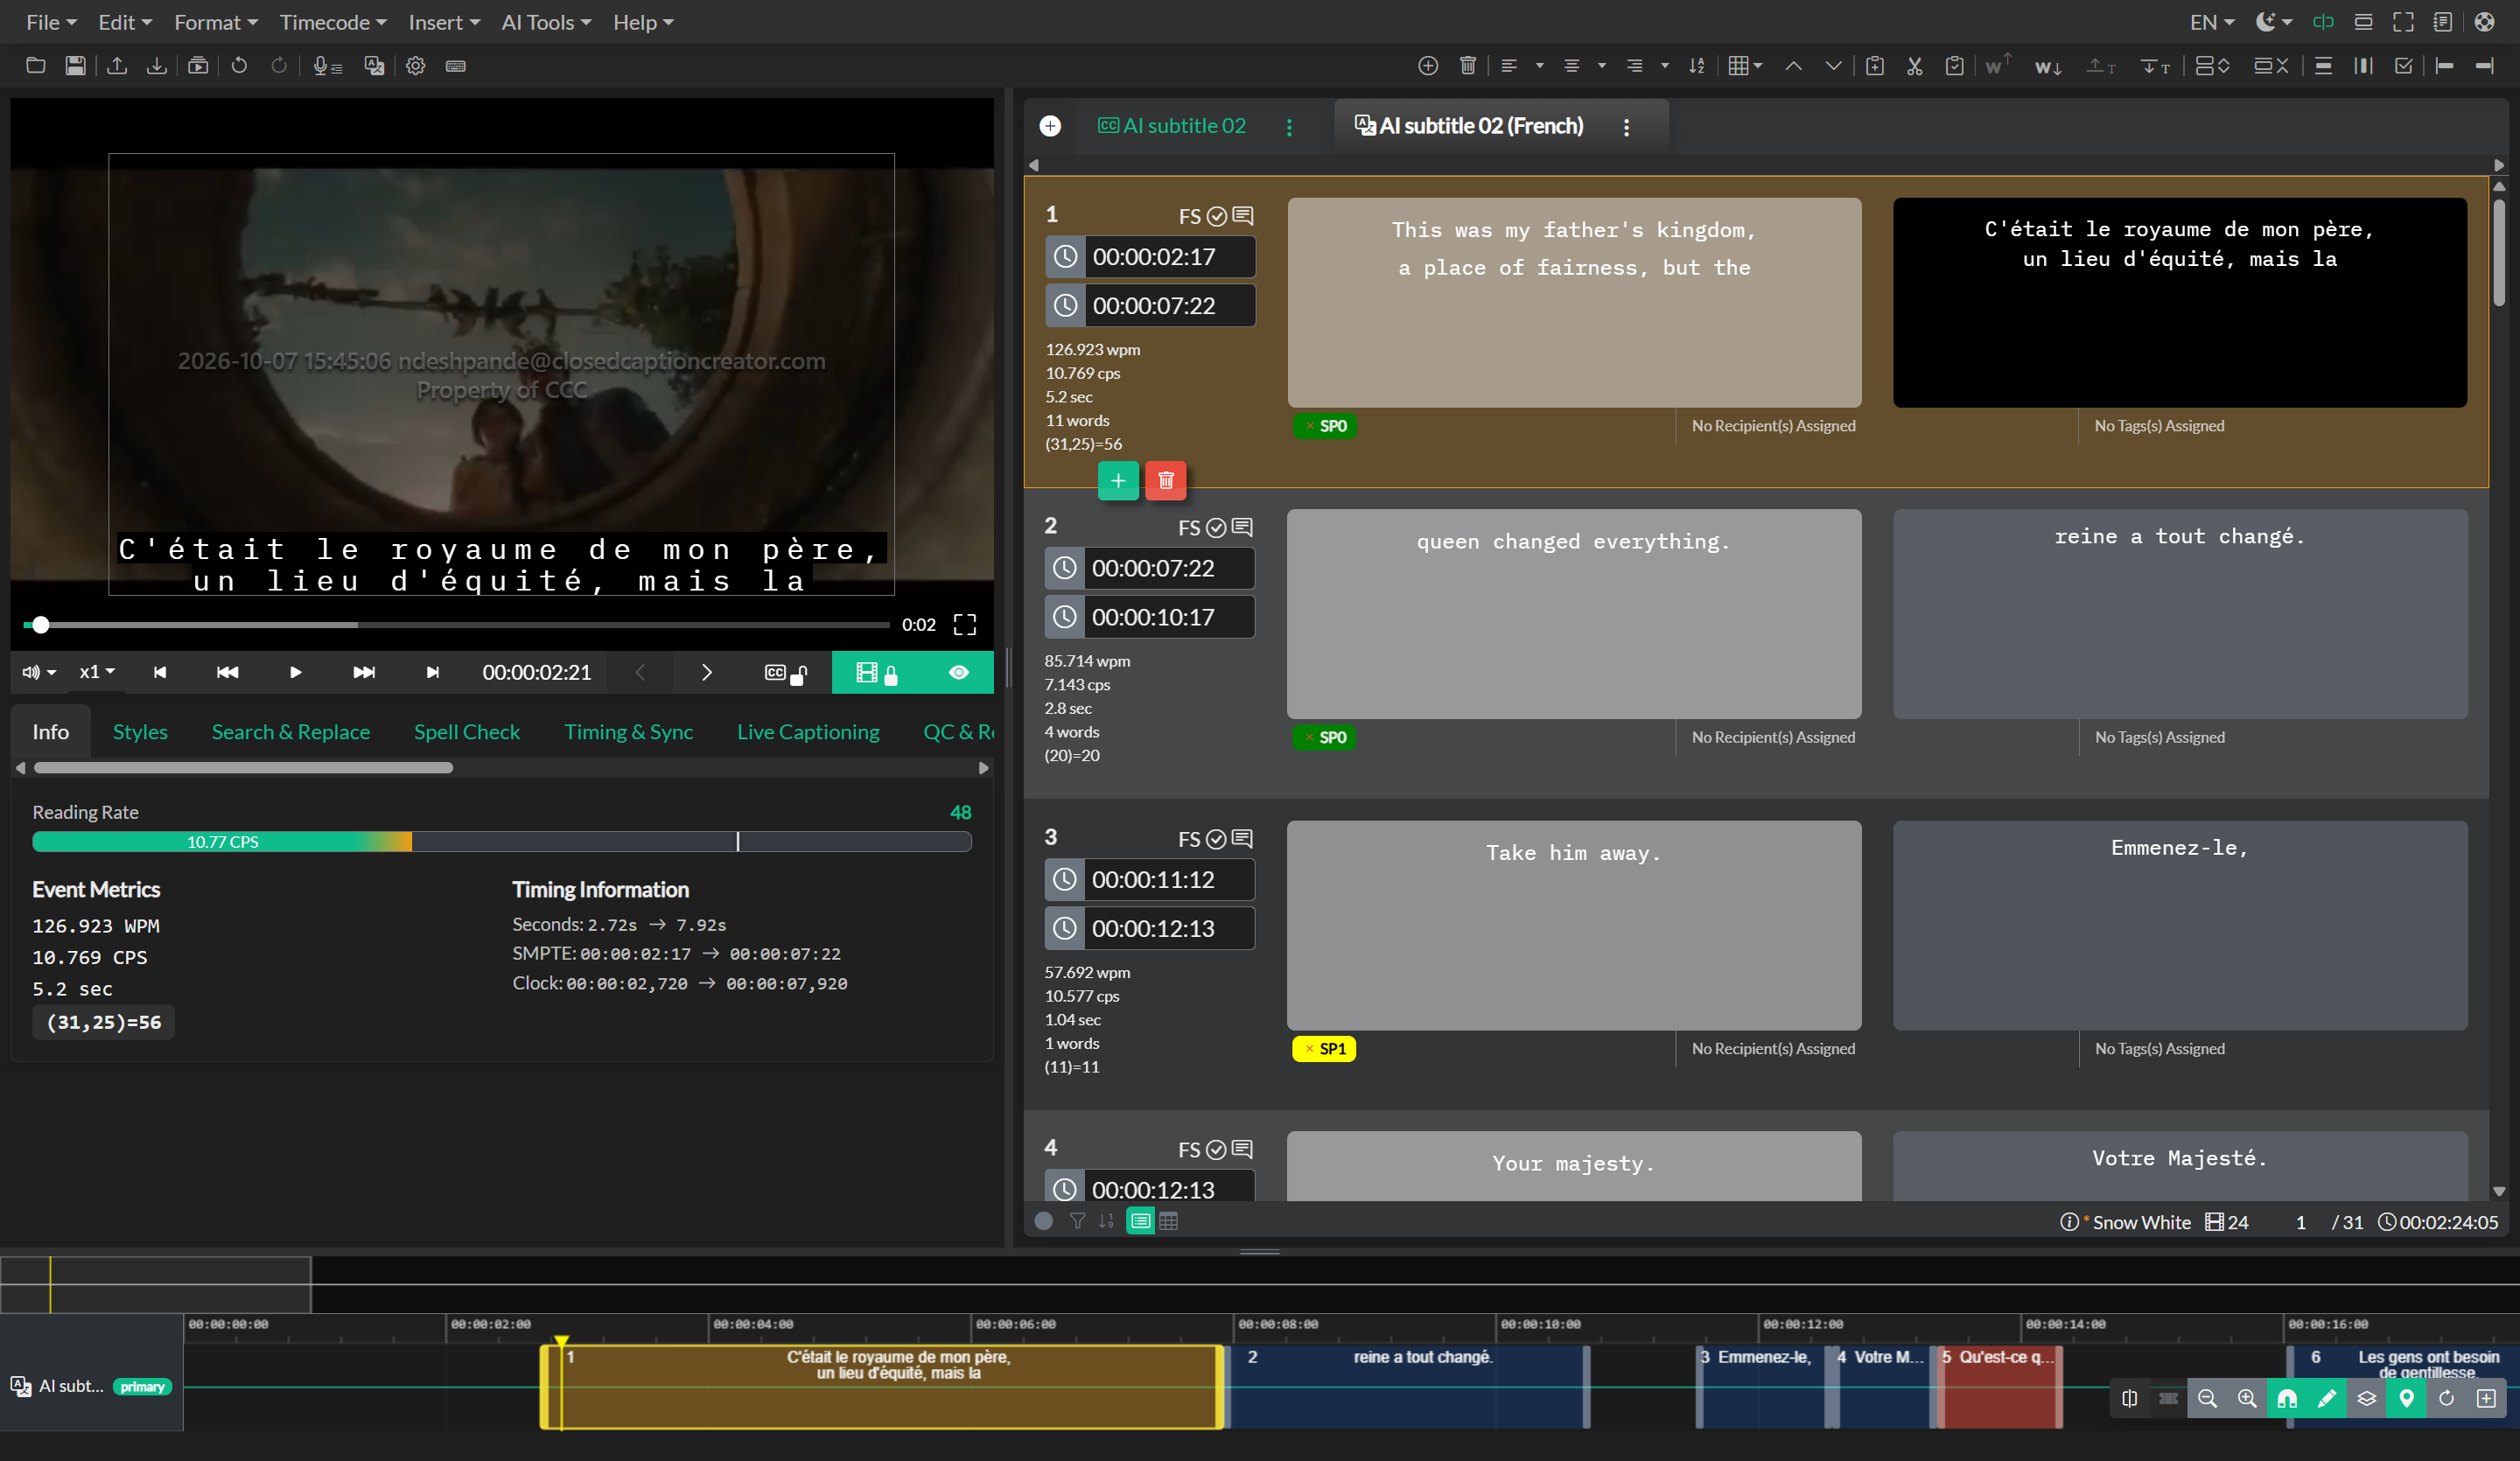
Task: Open the table grid dropdown in toolbar
Action: (1745, 66)
